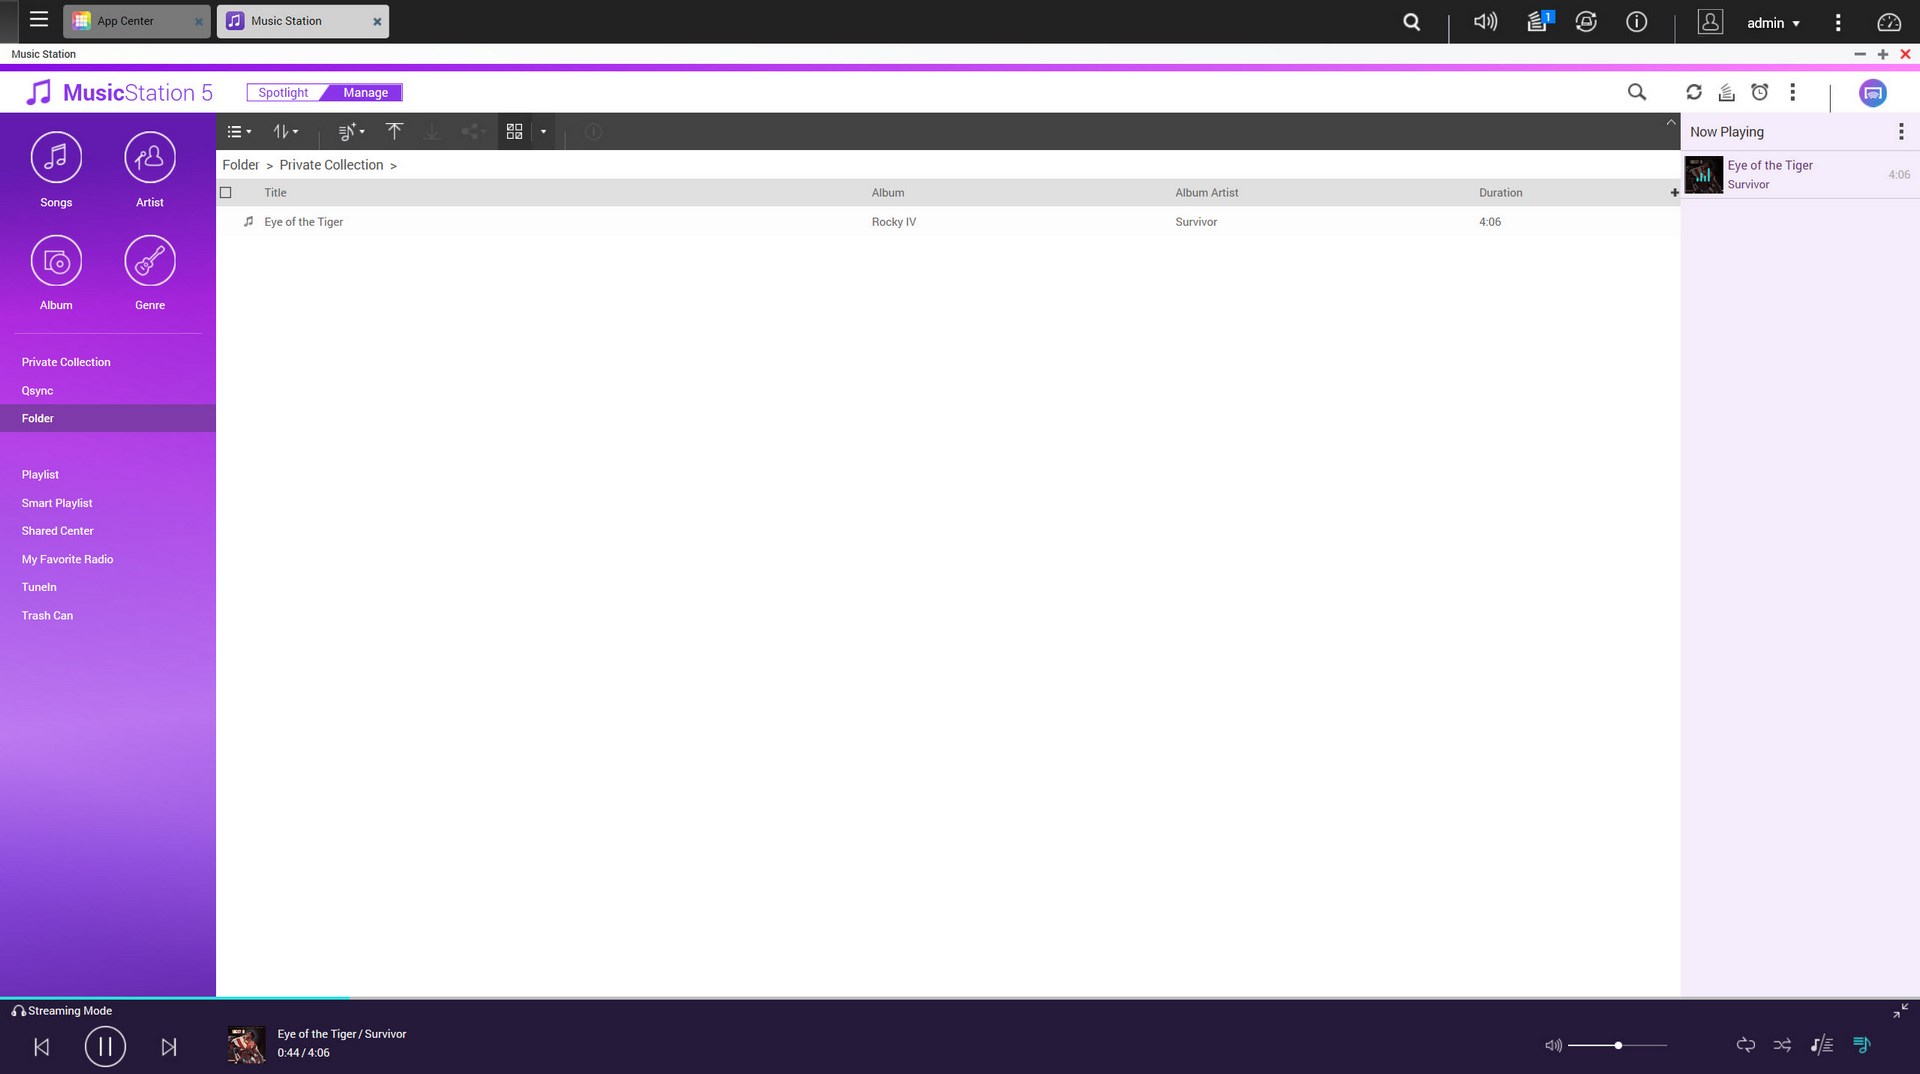Open the media streaming devices icon
The image size is (1920, 1074).
[1727, 92]
